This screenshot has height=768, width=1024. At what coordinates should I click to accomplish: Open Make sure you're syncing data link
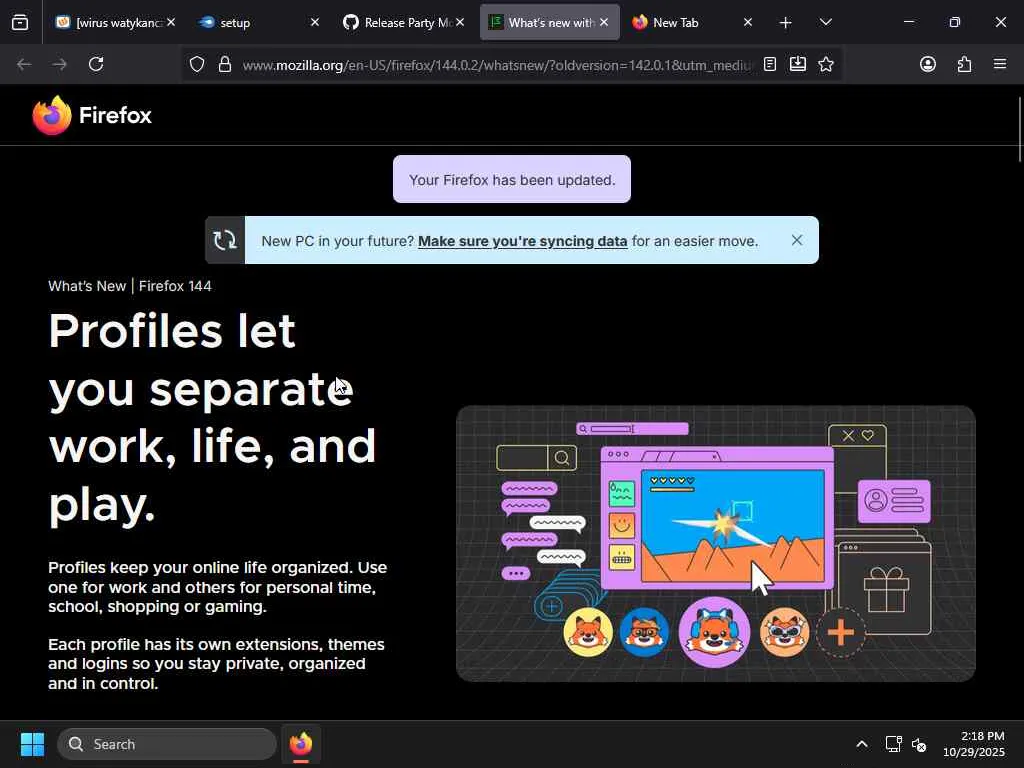coord(522,241)
